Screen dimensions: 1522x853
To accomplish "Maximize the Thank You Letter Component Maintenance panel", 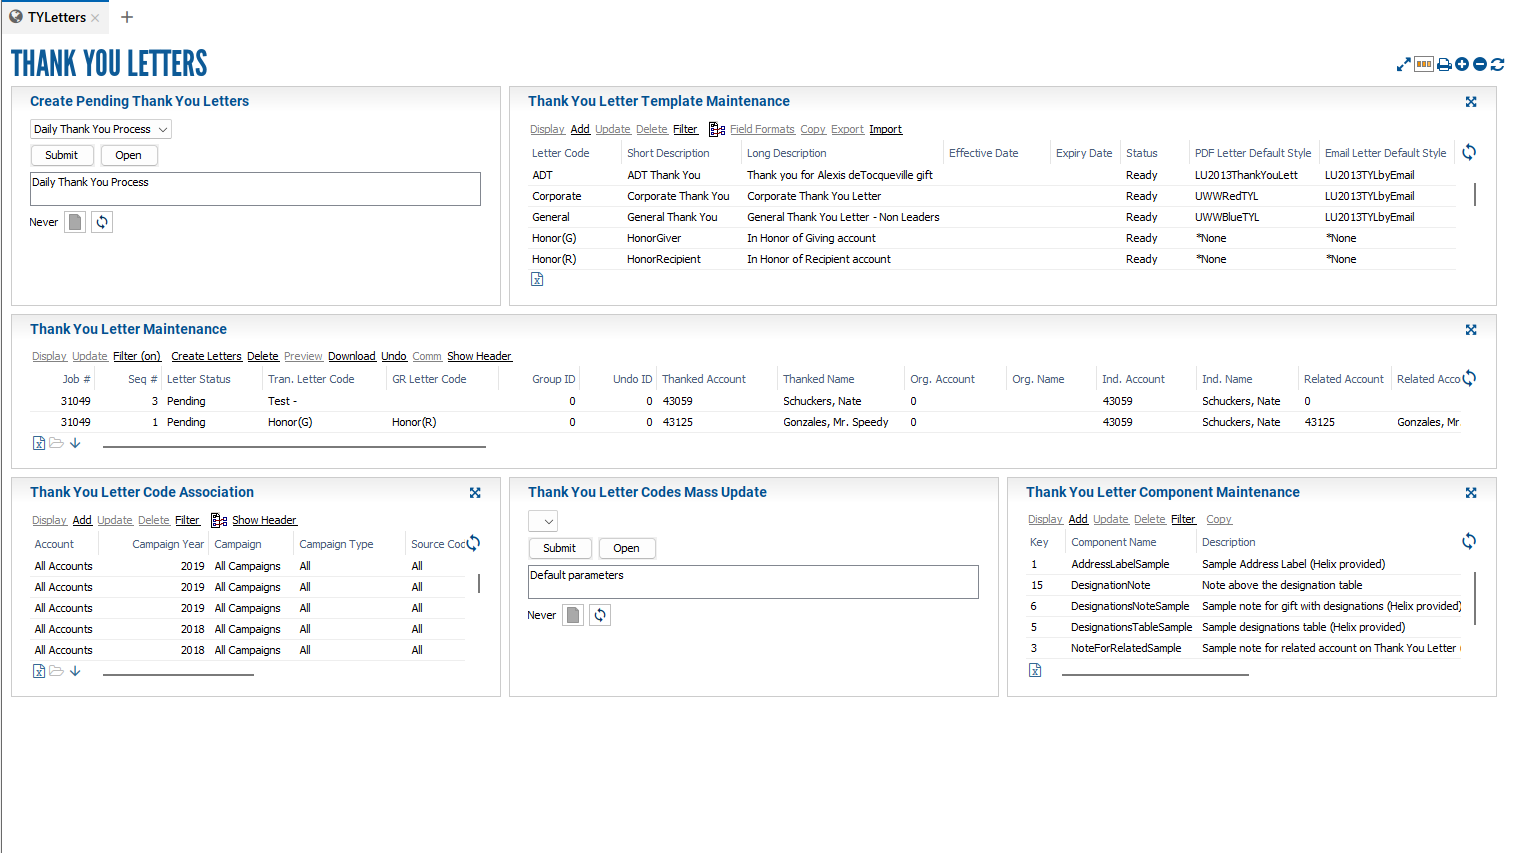I will coord(1471,493).
